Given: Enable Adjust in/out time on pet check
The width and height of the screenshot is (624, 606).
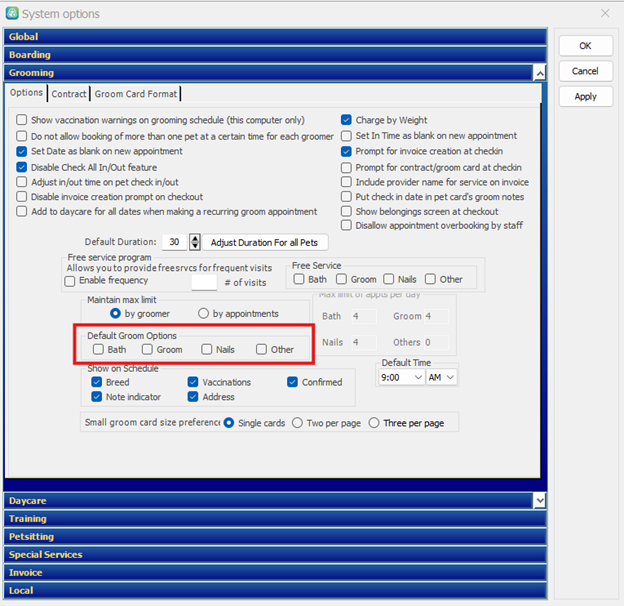Looking at the screenshot, I should (21, 182).
